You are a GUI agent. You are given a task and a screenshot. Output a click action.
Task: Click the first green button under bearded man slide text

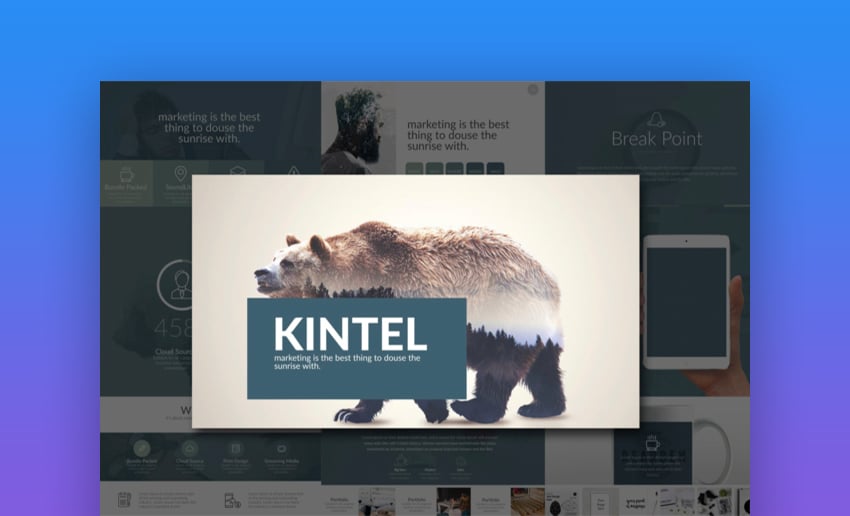click(x=415, y=170)
